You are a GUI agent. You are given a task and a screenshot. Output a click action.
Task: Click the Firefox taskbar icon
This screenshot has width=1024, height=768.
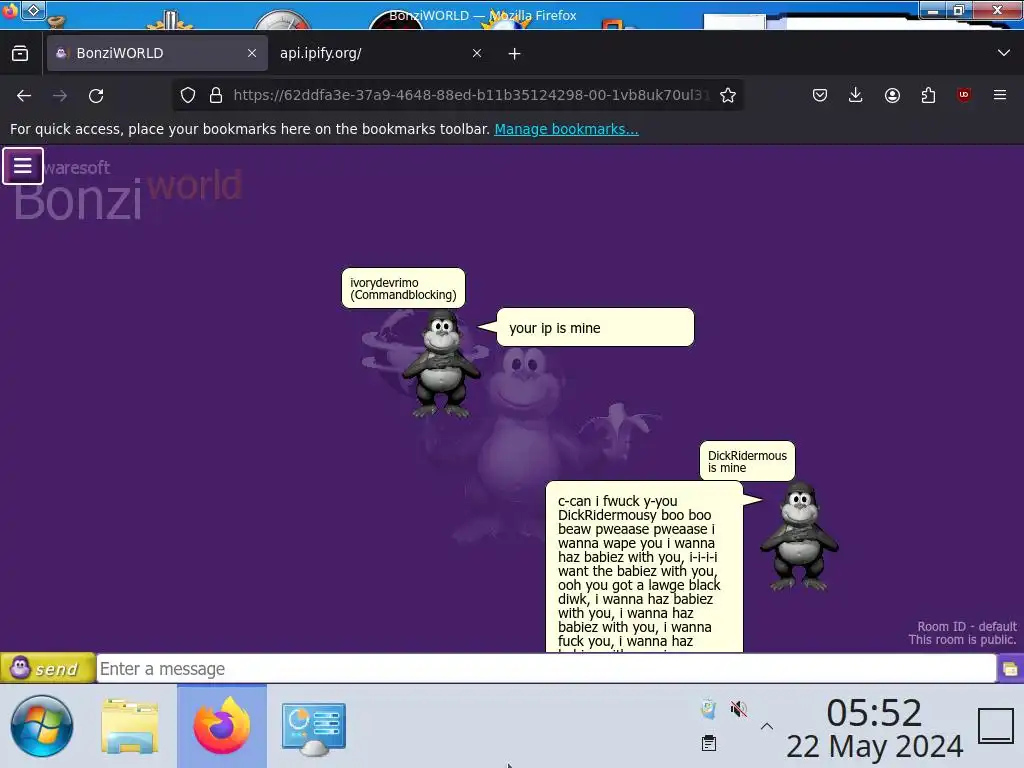pyautogui.click(x=222, y=726)
